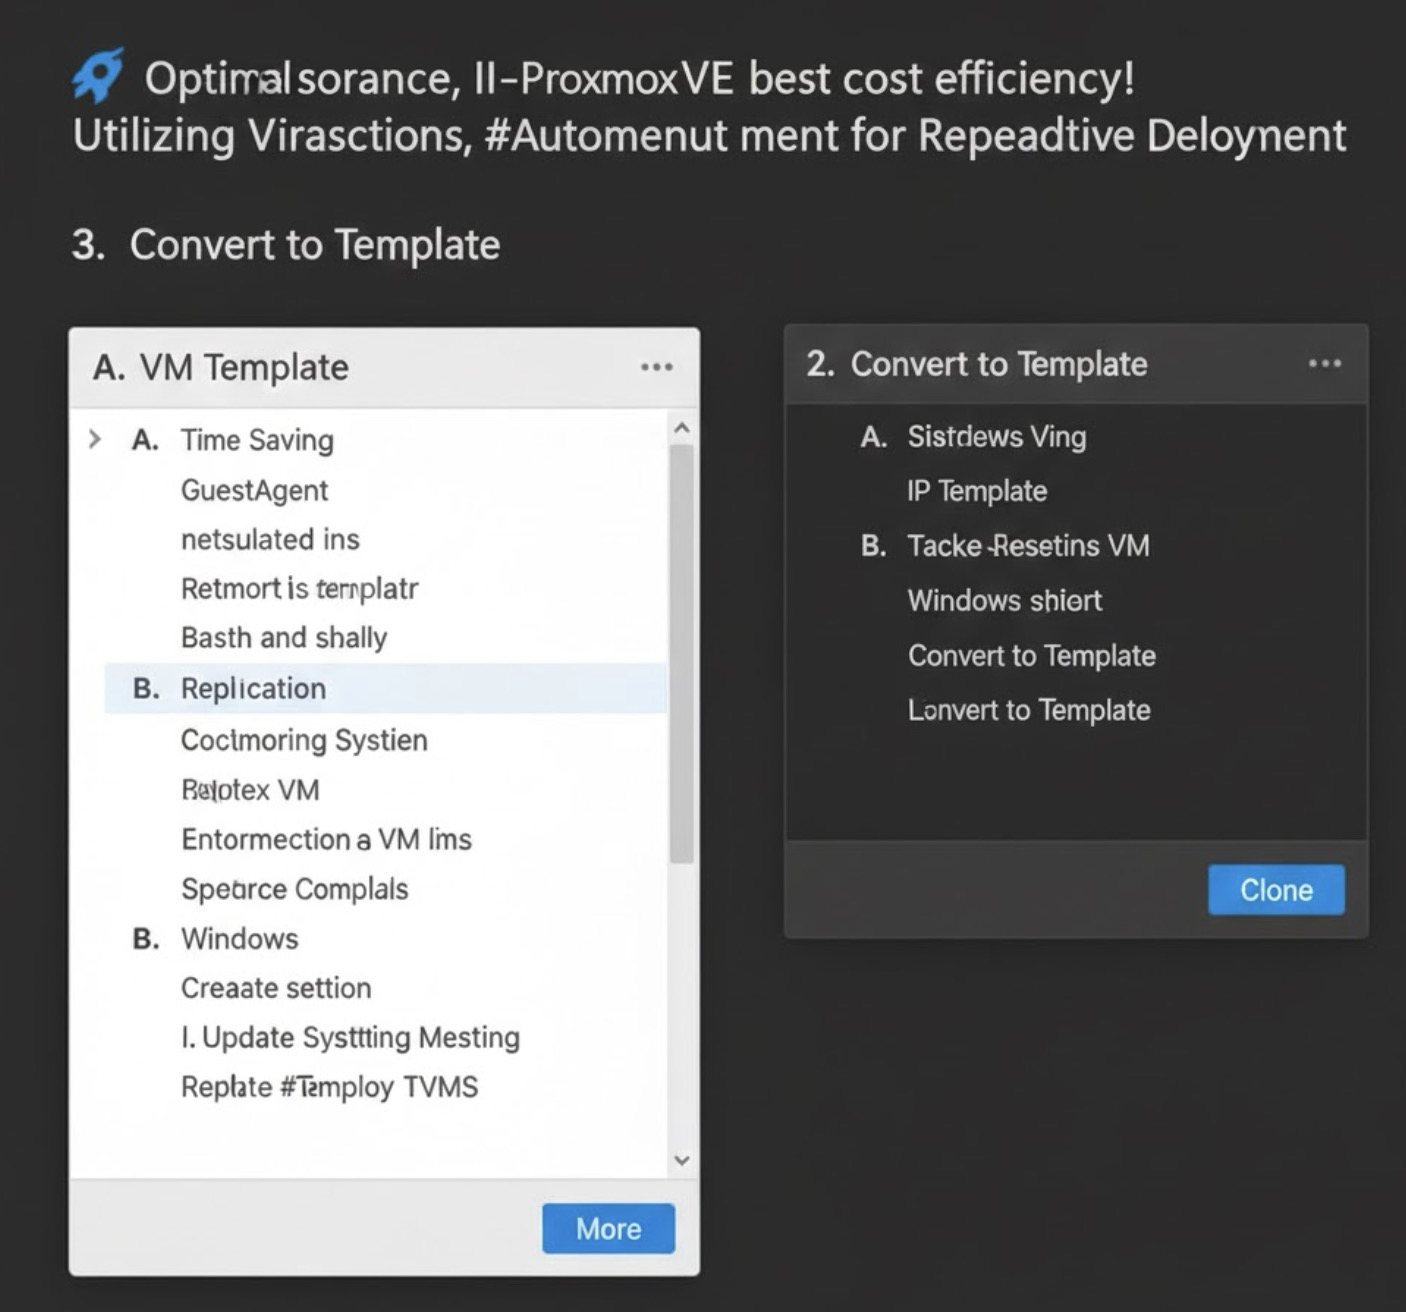Click the blue rocket icon
Viewport: 1406px width, 1312px height.
click(98, 75)
